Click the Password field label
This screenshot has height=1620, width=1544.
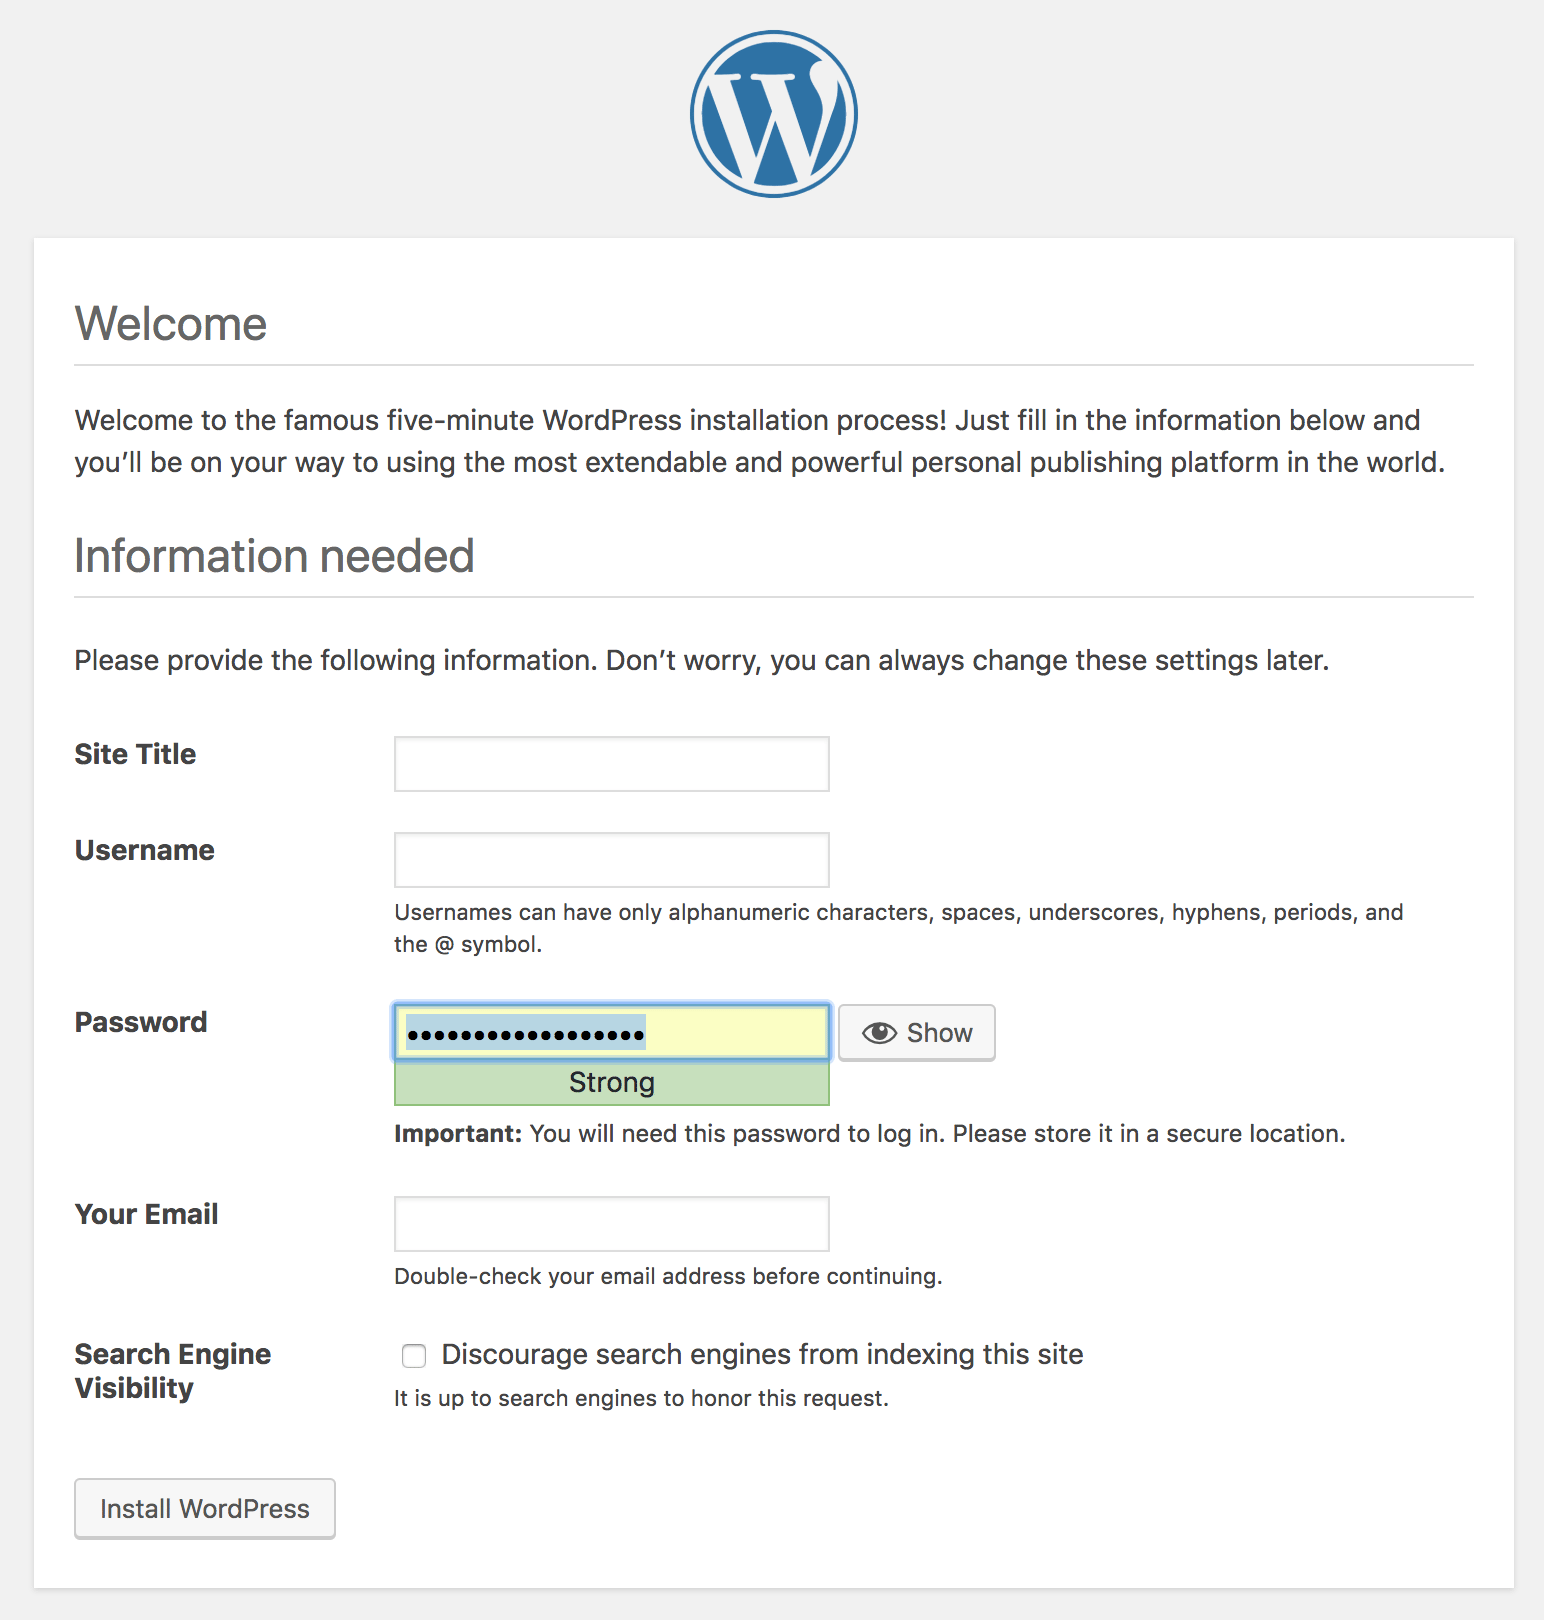coord(141,1022)
